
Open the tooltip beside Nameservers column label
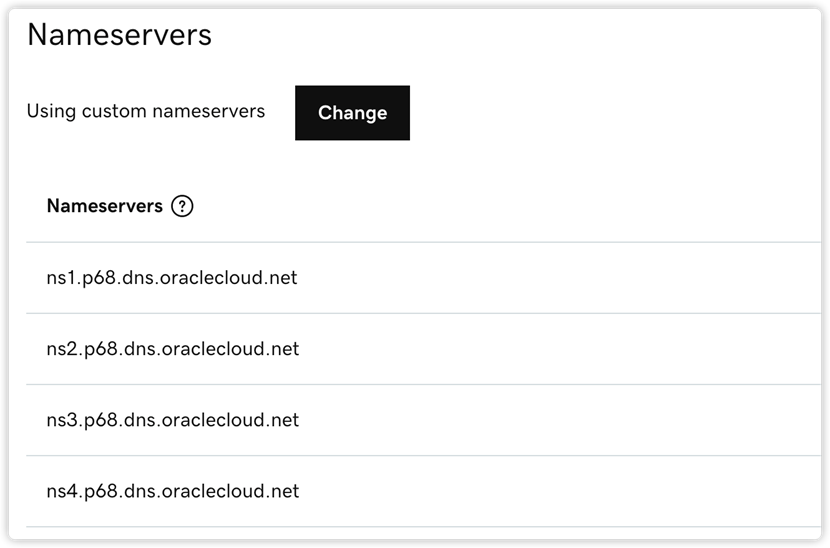coord(182,206)
